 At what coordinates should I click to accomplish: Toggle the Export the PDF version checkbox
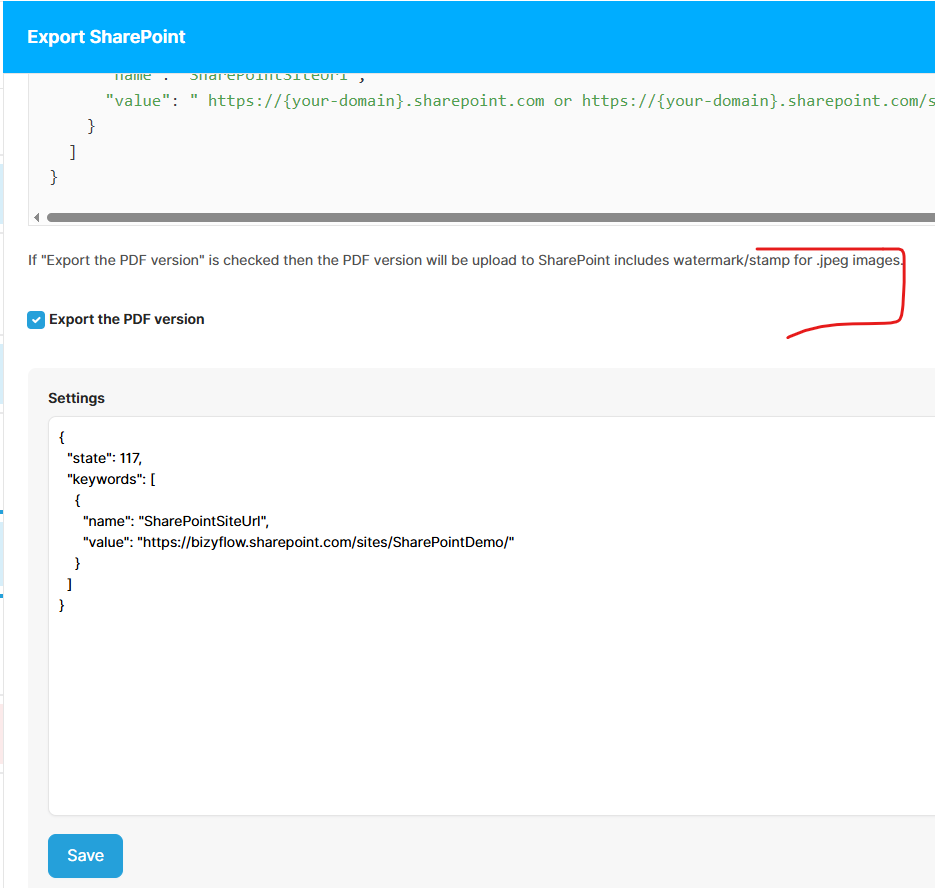[x=36, y=320]
